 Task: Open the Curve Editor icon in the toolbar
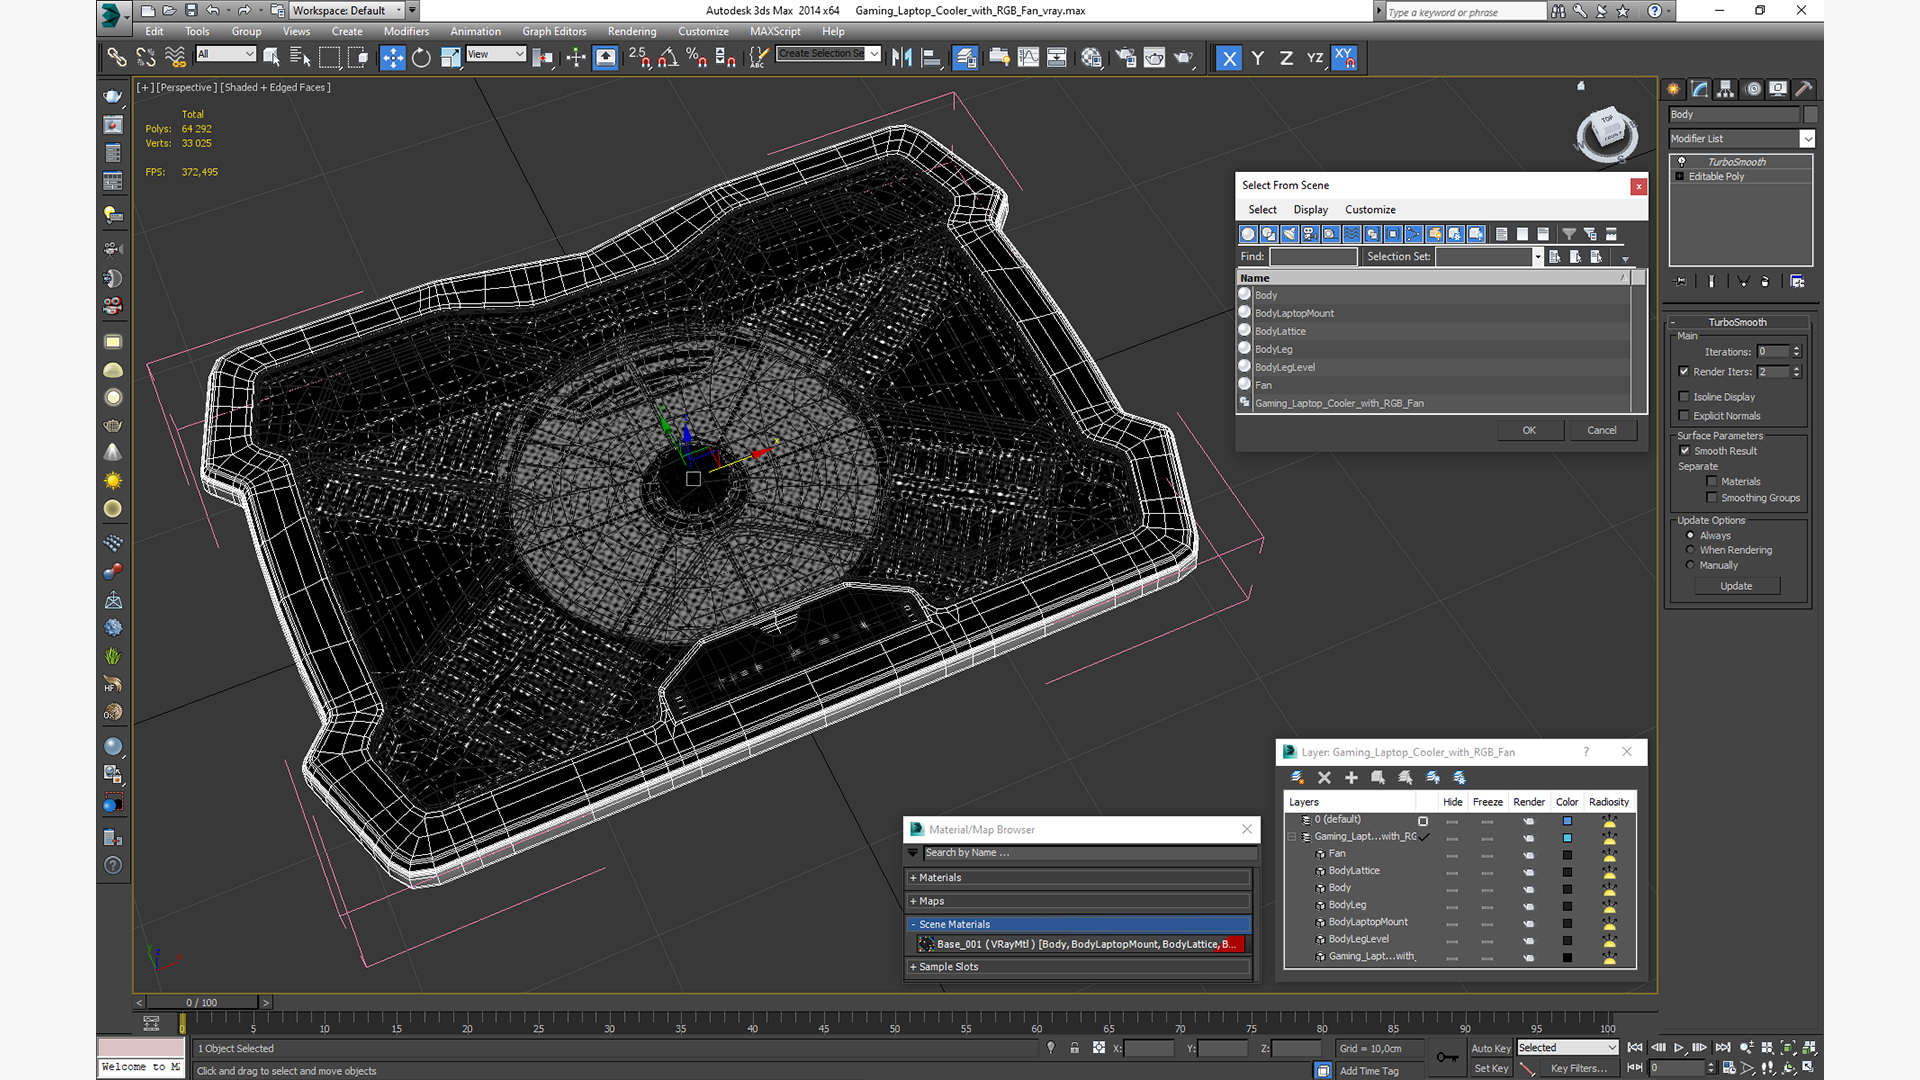(x=1028, y=58)
